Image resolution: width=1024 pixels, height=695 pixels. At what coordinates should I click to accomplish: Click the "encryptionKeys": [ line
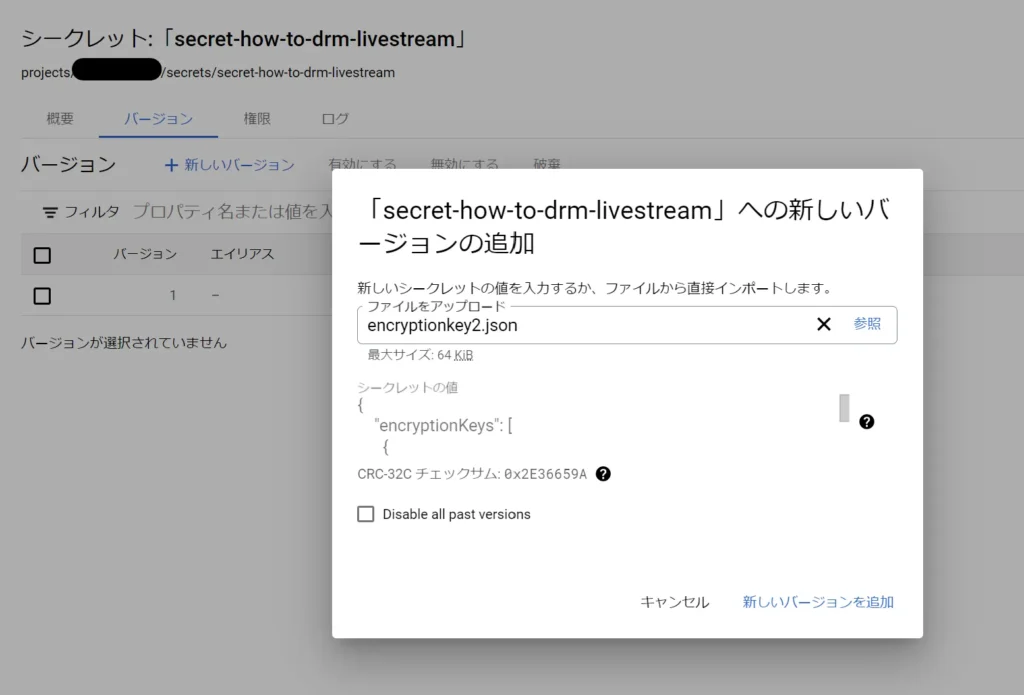pyautogui.click(x=443, y=425)
